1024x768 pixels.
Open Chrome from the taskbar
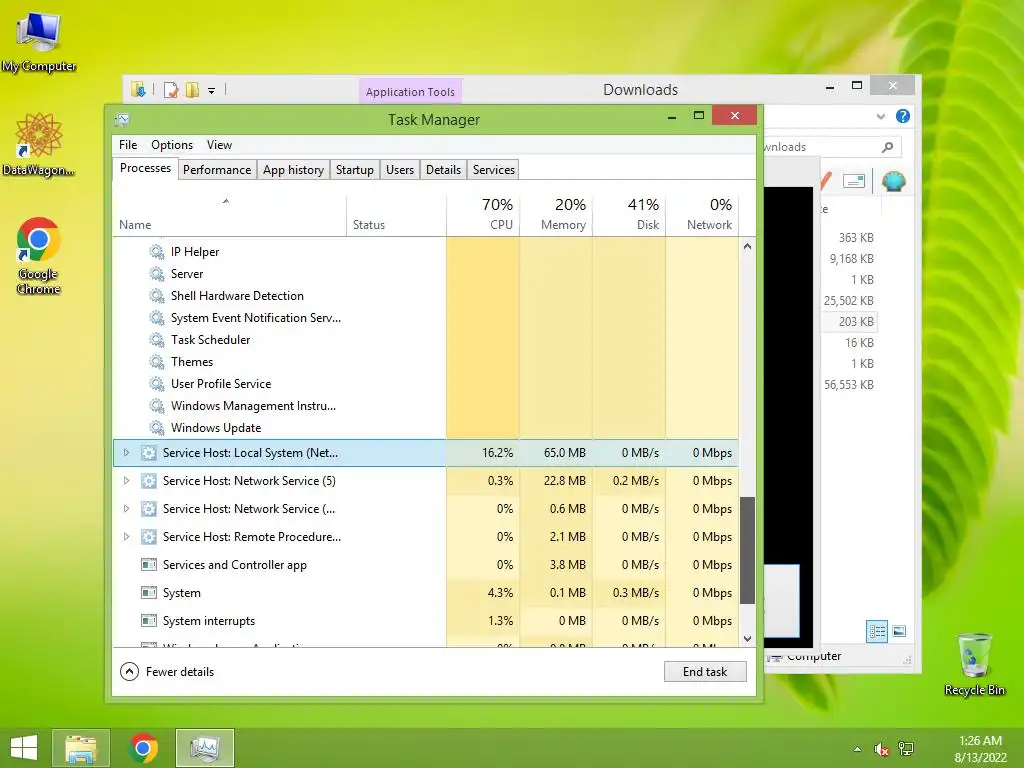144,748
